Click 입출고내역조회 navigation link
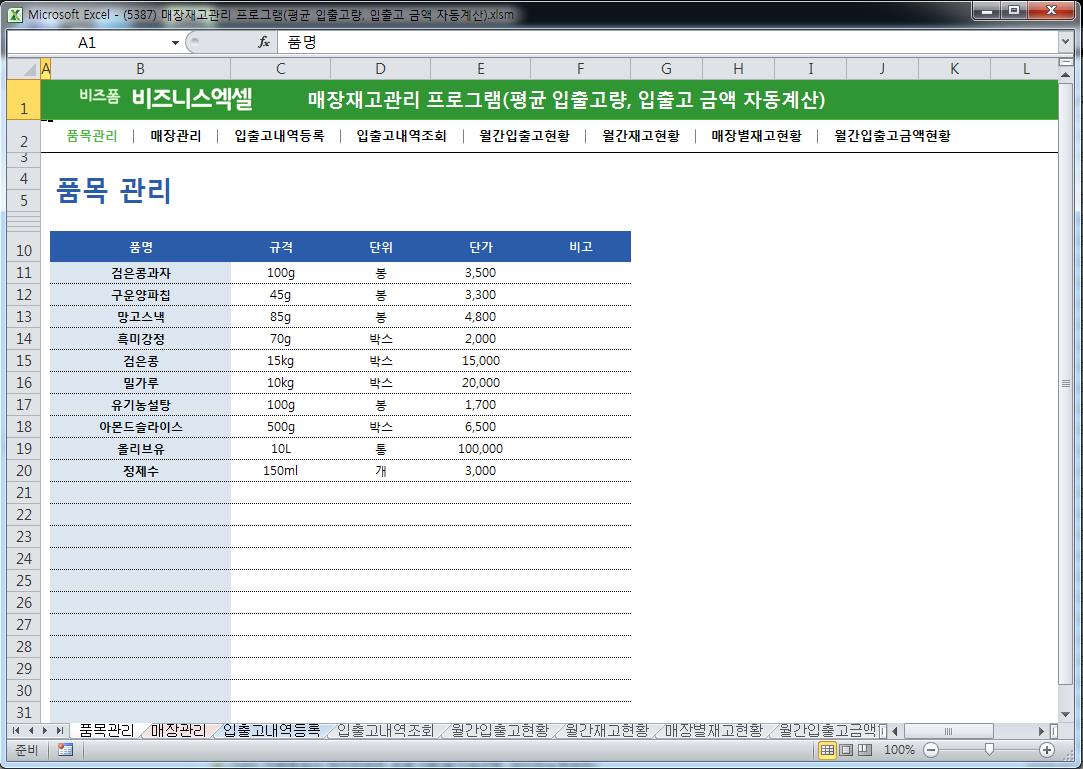The image size is (1083, 769). tap(401, 136)
